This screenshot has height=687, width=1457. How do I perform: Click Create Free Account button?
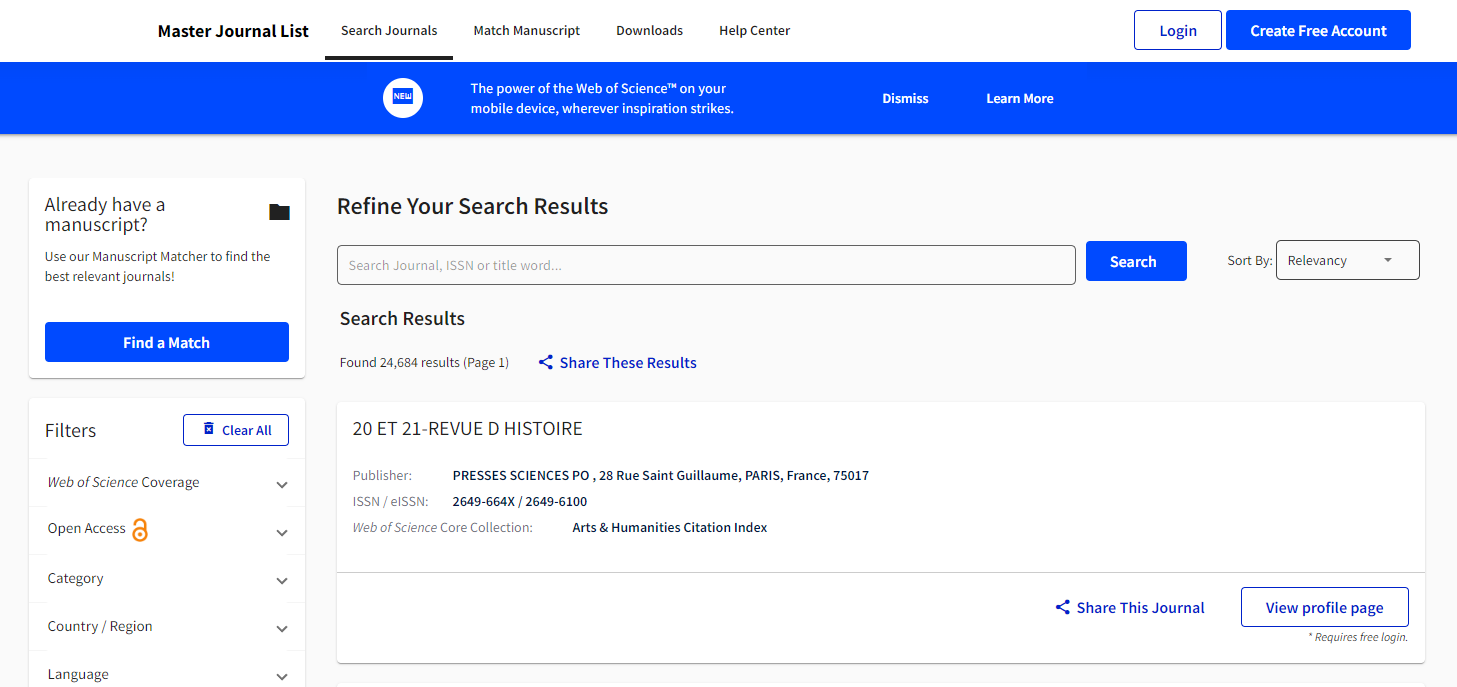click(1318, 30)
